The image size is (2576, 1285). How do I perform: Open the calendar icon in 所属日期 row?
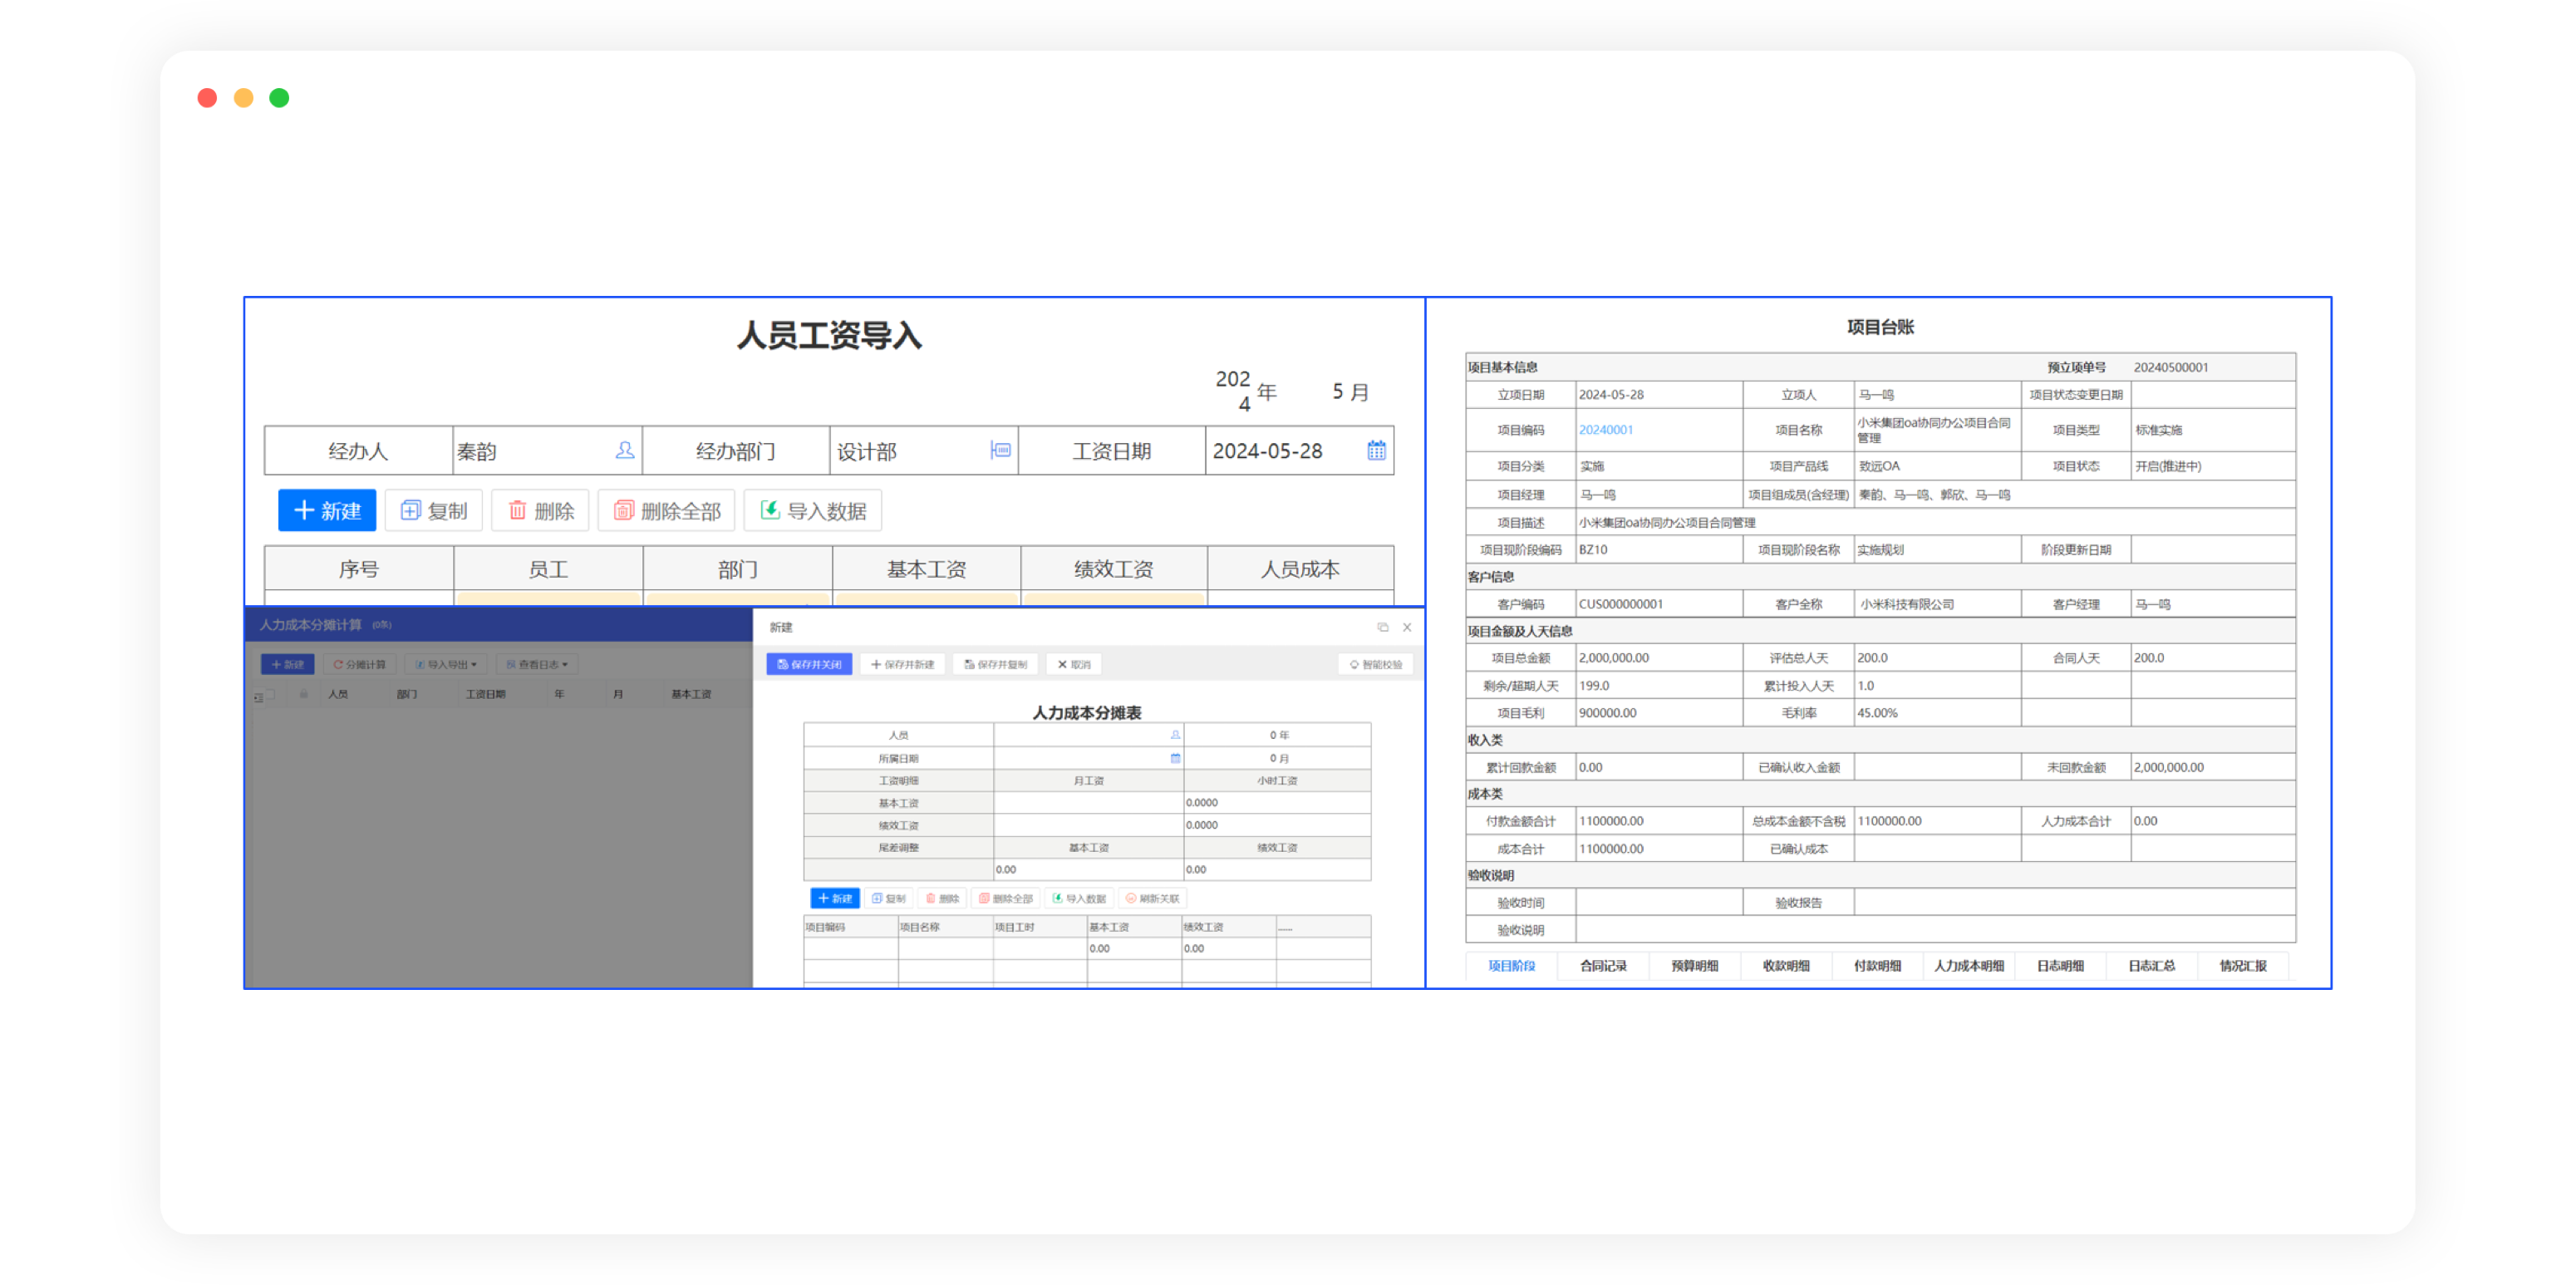click(1175, 759)
